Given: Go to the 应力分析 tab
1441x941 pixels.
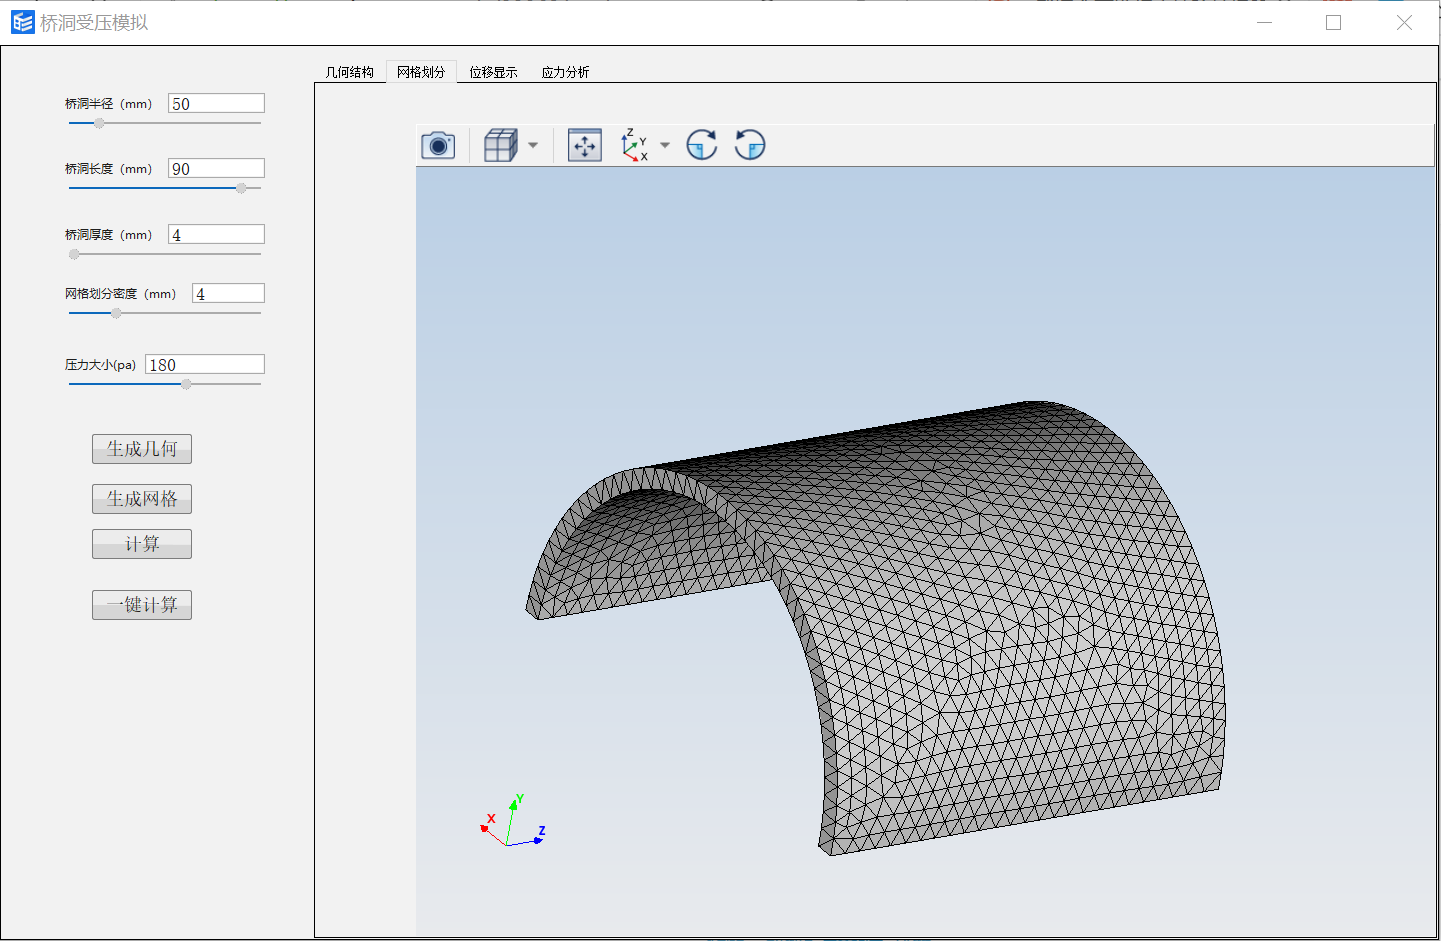Looking at the screenshot, I should click(565, 72).
